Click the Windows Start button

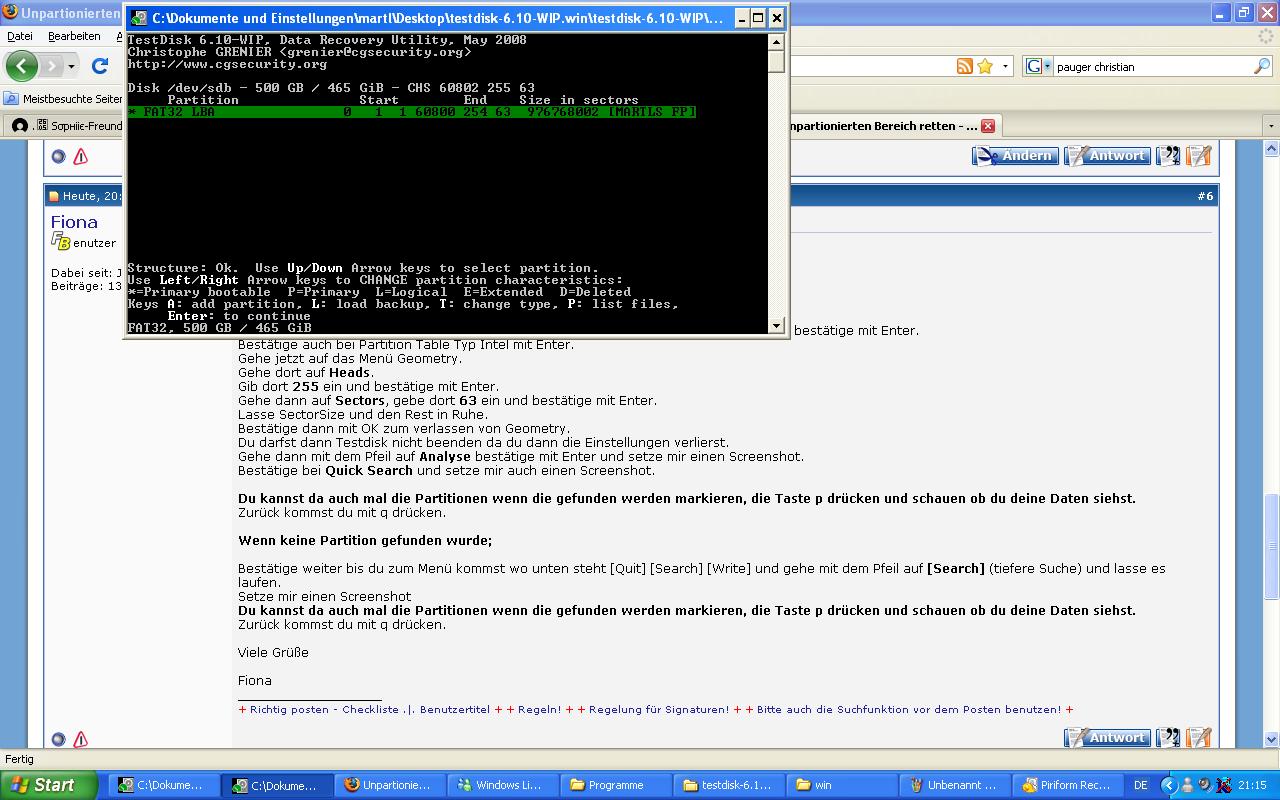click(x=48, y=785)
